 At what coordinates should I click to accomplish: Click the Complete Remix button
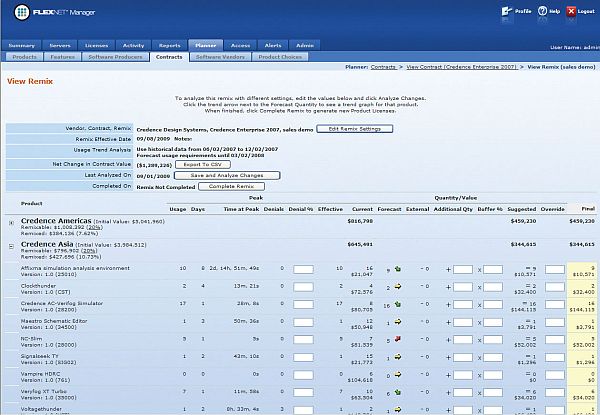pos(232,186)
